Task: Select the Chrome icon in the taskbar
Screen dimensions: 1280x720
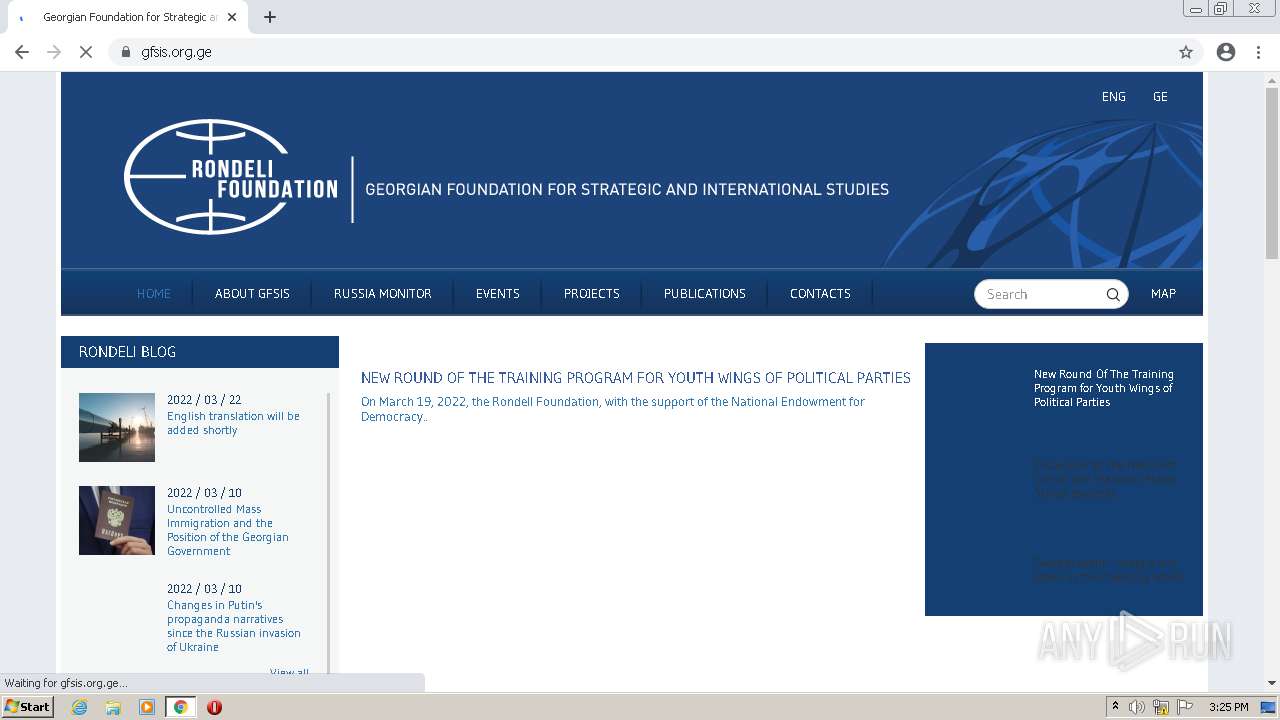Action: (x=180, y=707)
